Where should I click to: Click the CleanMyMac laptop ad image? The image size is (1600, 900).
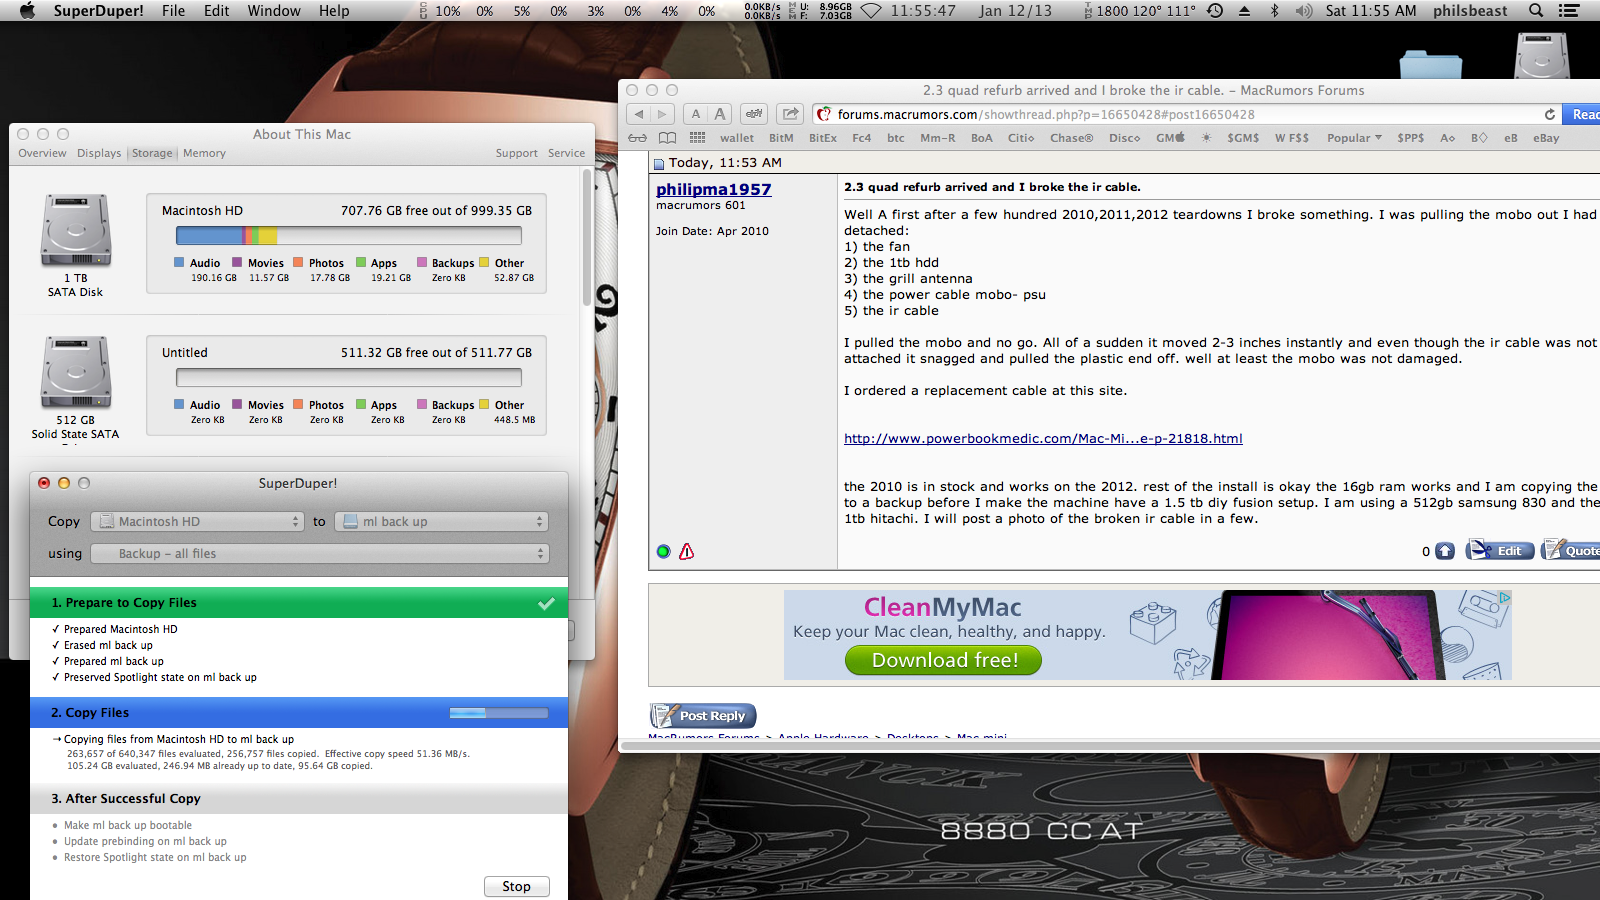(x=1330, y=635)
